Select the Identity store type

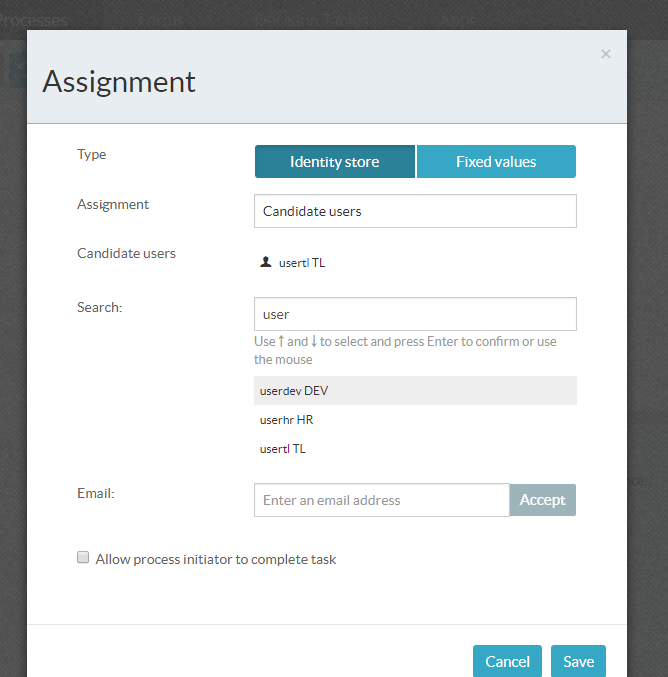pyautogui.click(x=334, y=161)
